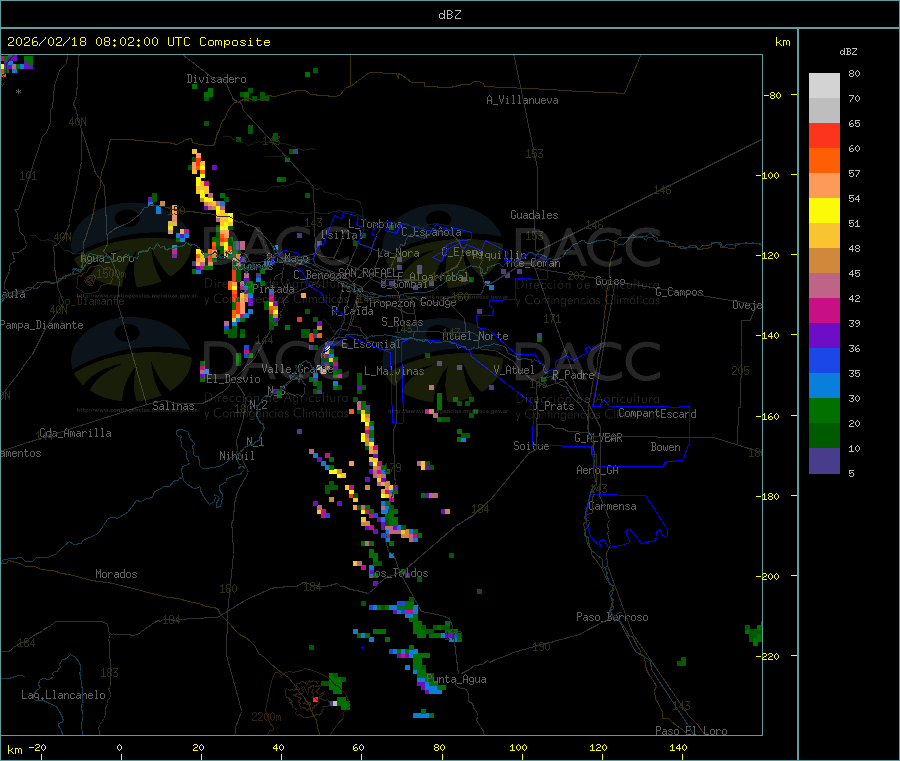Click the Soitue place label
Image resolution: width=900 pixels, height=761 pixels.
tap(531, 446)
